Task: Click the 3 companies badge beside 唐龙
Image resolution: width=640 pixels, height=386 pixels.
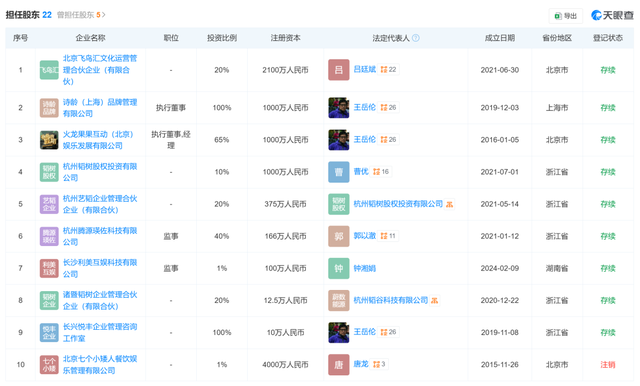Action: (x=379, y=364)
